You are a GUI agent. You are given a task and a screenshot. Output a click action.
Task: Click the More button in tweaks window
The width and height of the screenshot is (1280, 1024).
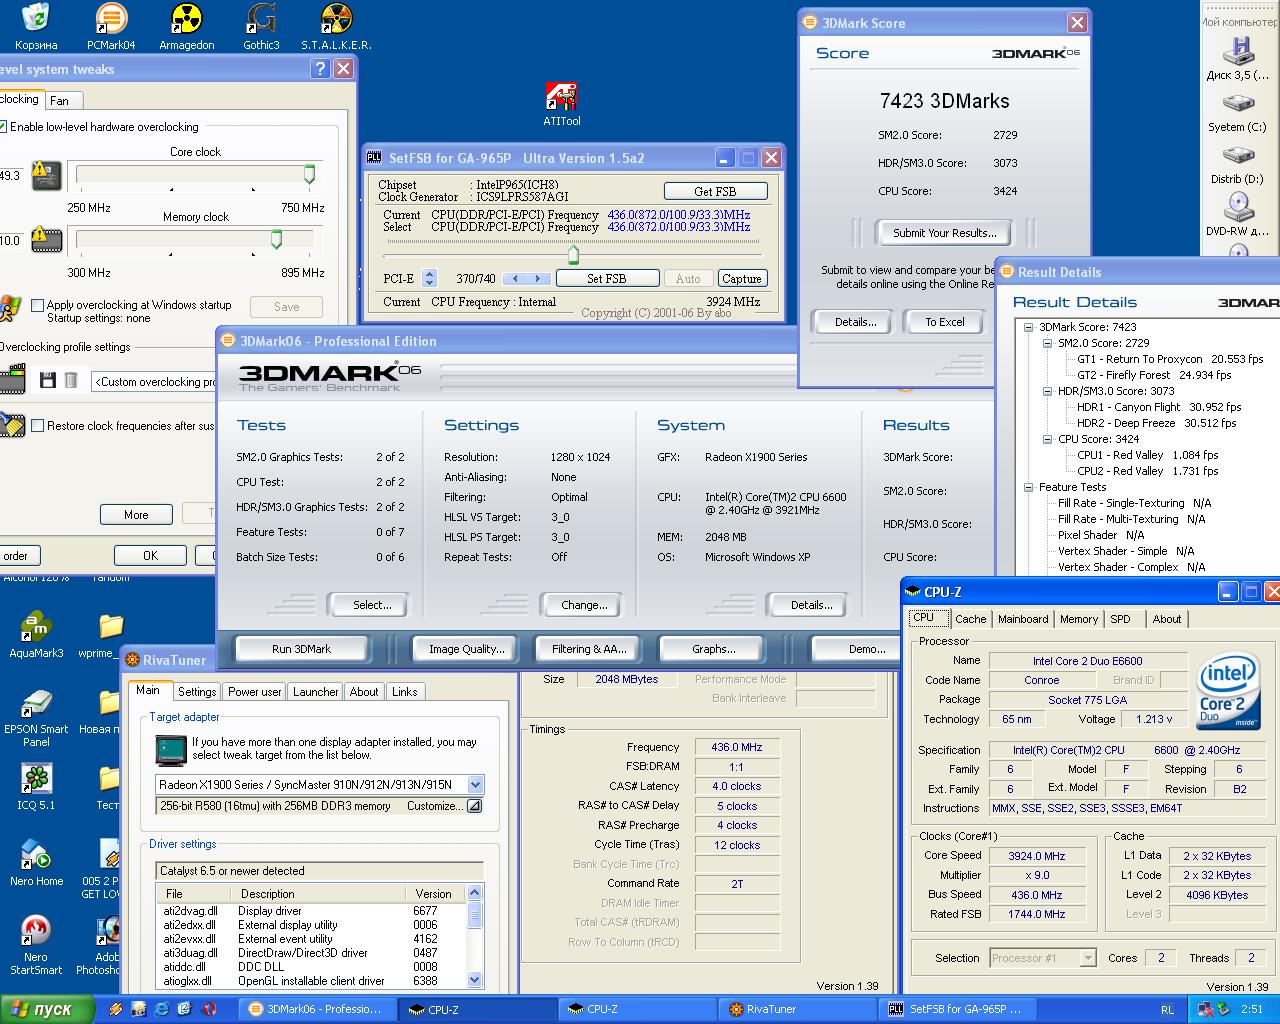click(136, 514)
